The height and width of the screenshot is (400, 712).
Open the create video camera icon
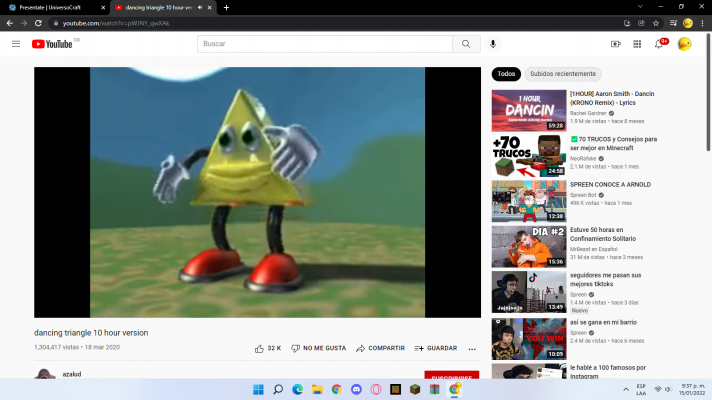coord(616,44)
